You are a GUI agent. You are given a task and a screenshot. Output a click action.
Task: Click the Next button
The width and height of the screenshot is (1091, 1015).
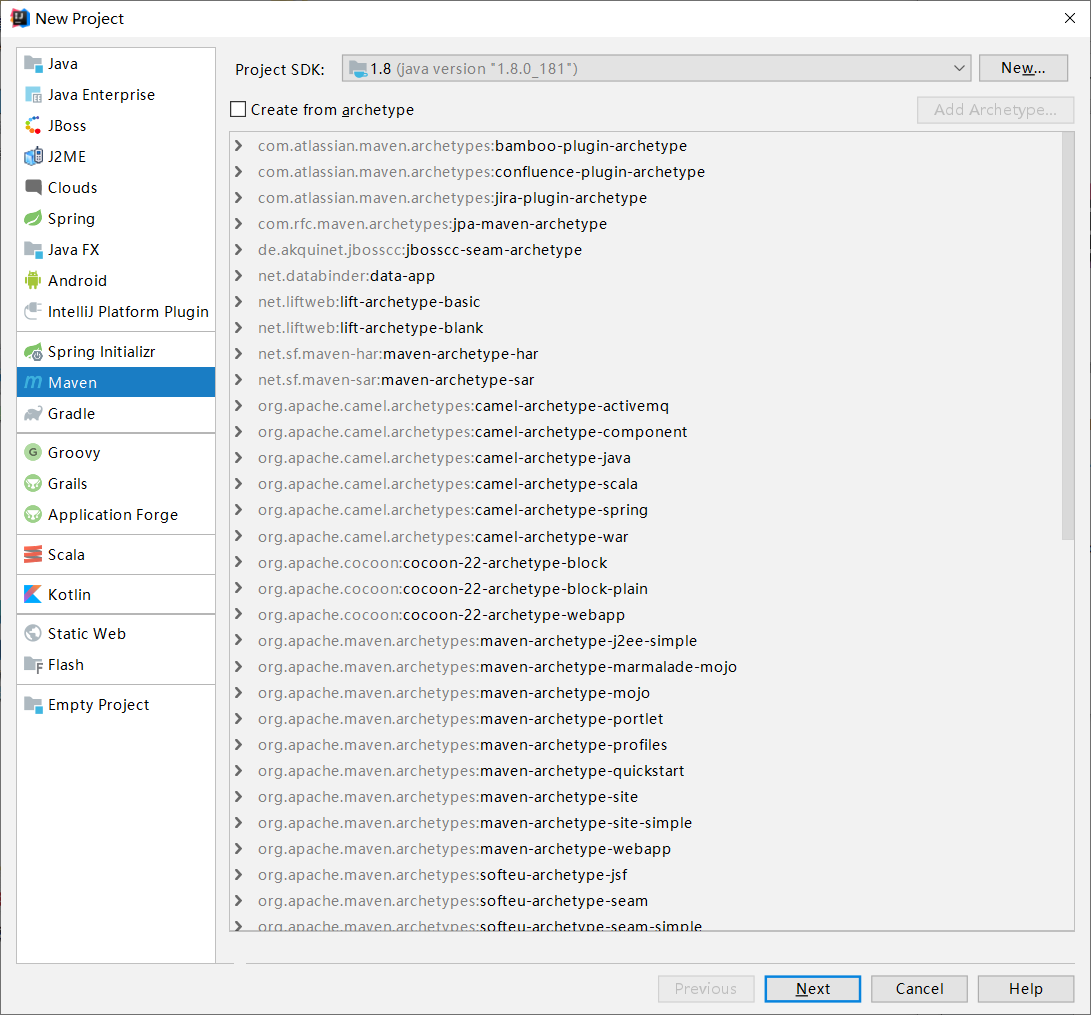tap(812, 989)
